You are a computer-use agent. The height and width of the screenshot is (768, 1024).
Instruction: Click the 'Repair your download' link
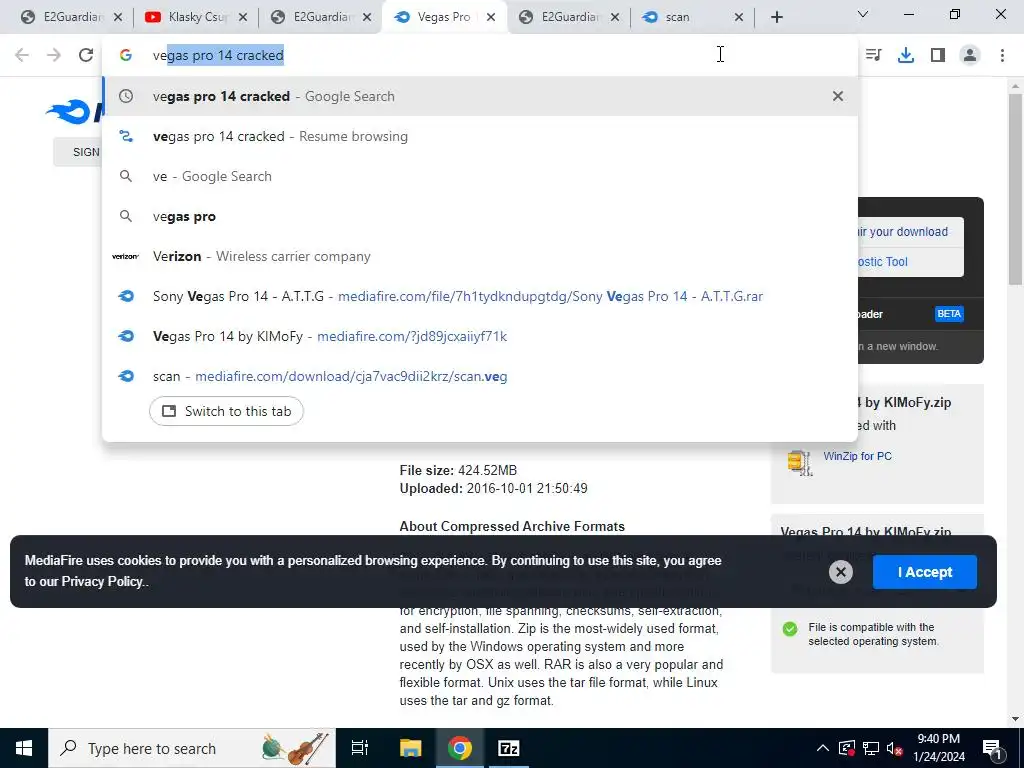point(903,232)
